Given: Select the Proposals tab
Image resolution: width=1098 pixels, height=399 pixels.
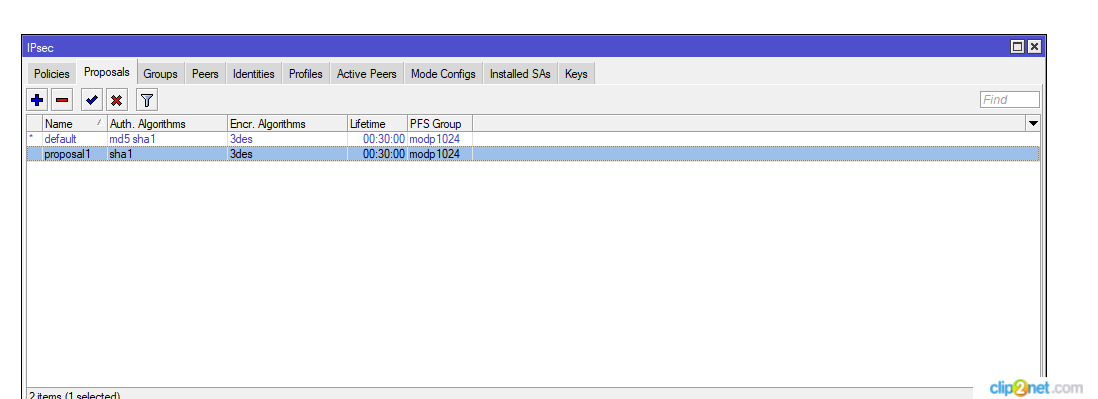Looking at the screenshot, I should [x=106, y=72].
